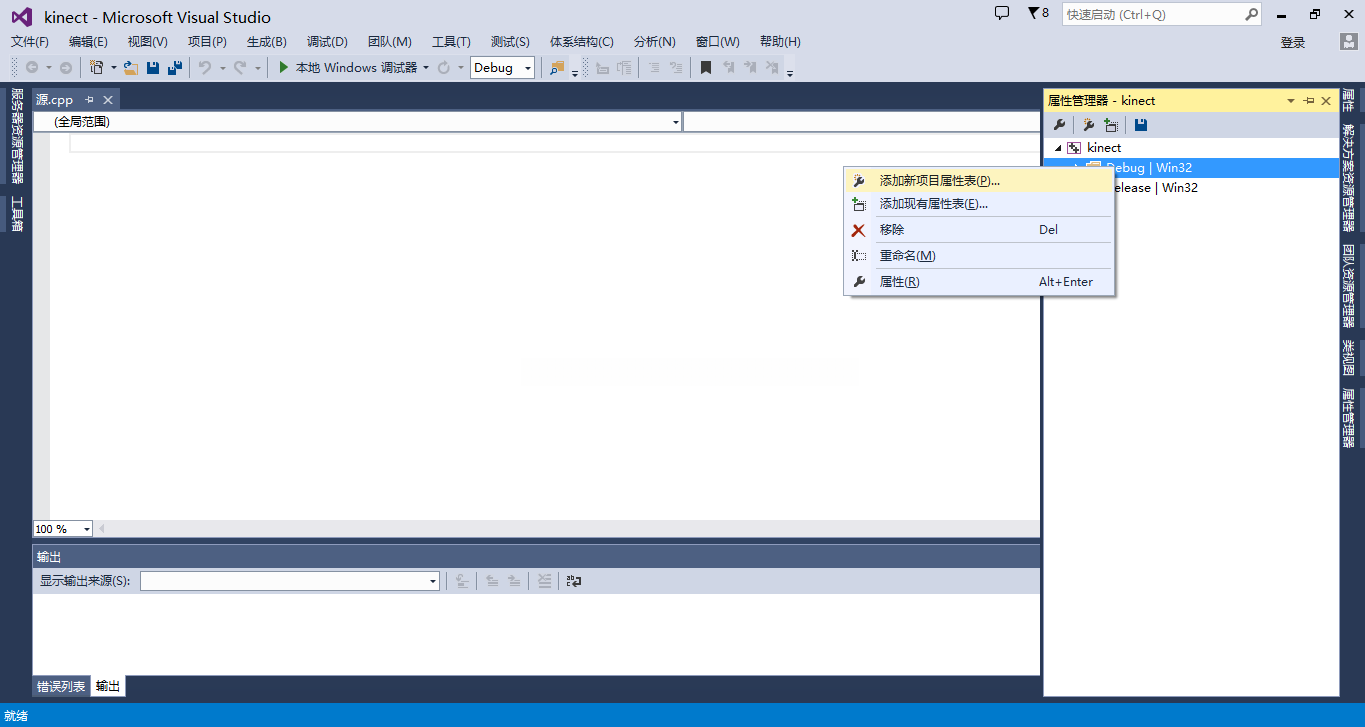The height and width of the screenshot is (727, 1365).
Task: Click the new project toolbar icon
Action: click(96, 68)
